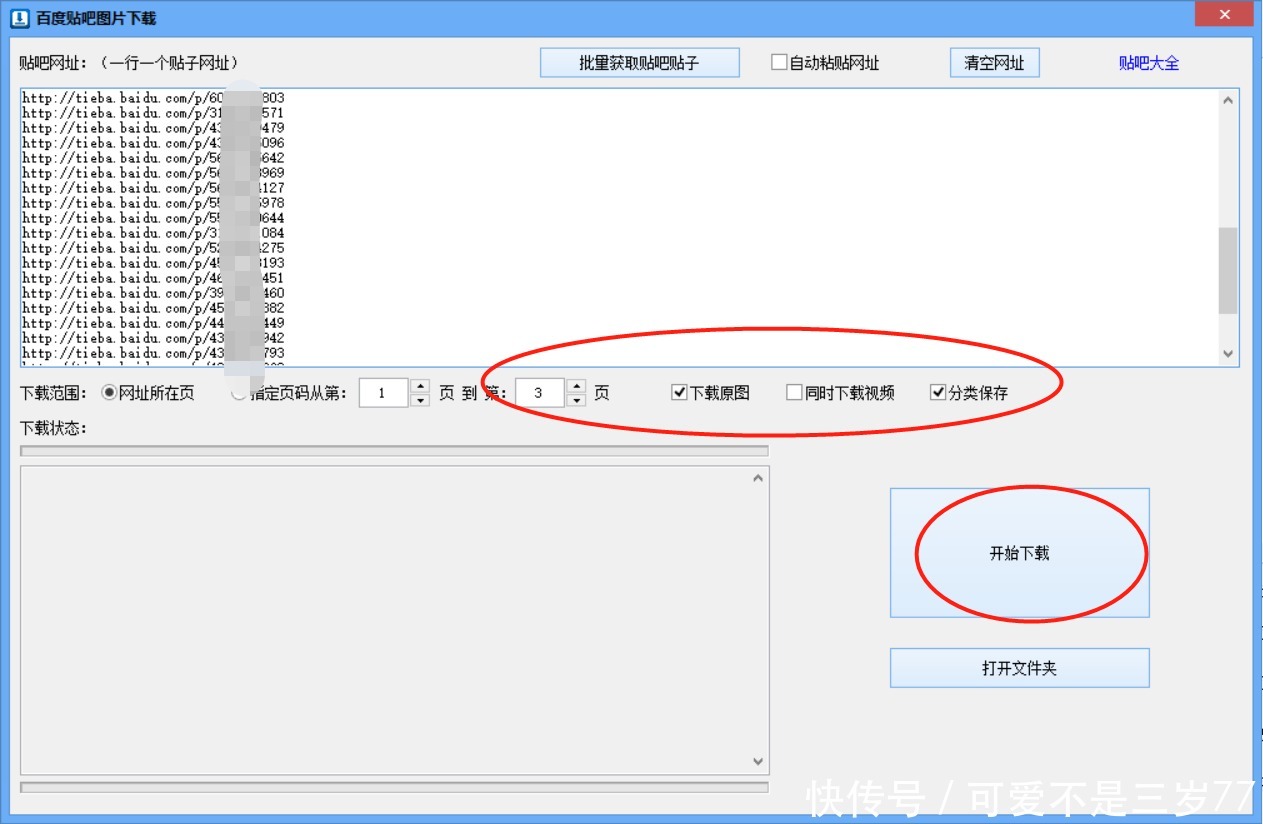Select the 指定页码从第 radio option
The height and width of the screenshot is (824, 1263).
[x=238, y=392]
